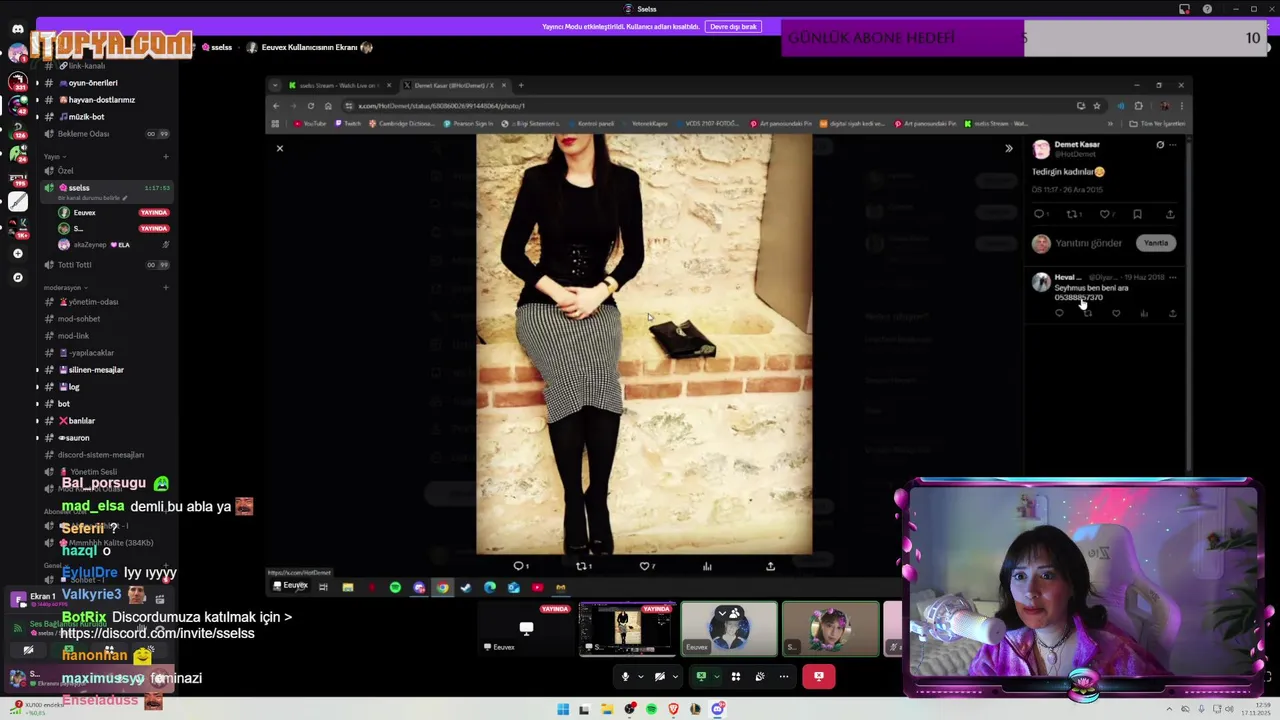Open the silinen-mesajlar channel
The height and width of the screenshot is (720, 1280).
tap(96, 370)
